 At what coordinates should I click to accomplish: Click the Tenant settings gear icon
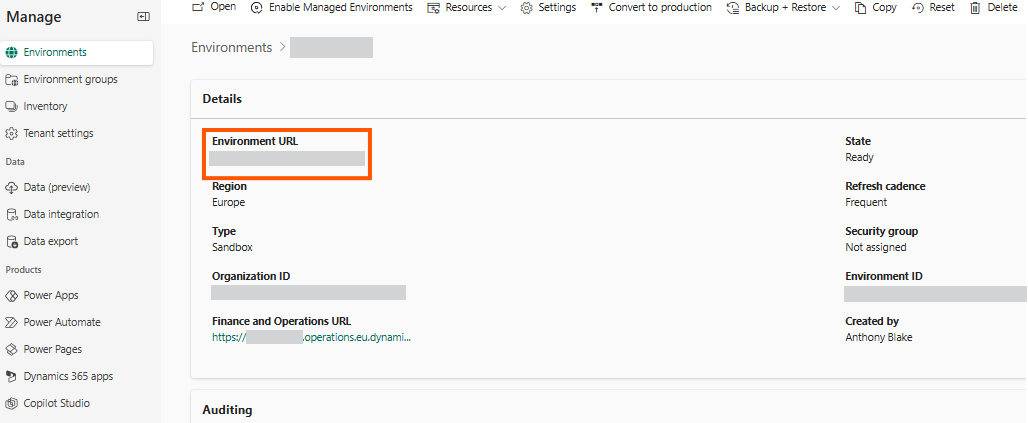(11, 133)
